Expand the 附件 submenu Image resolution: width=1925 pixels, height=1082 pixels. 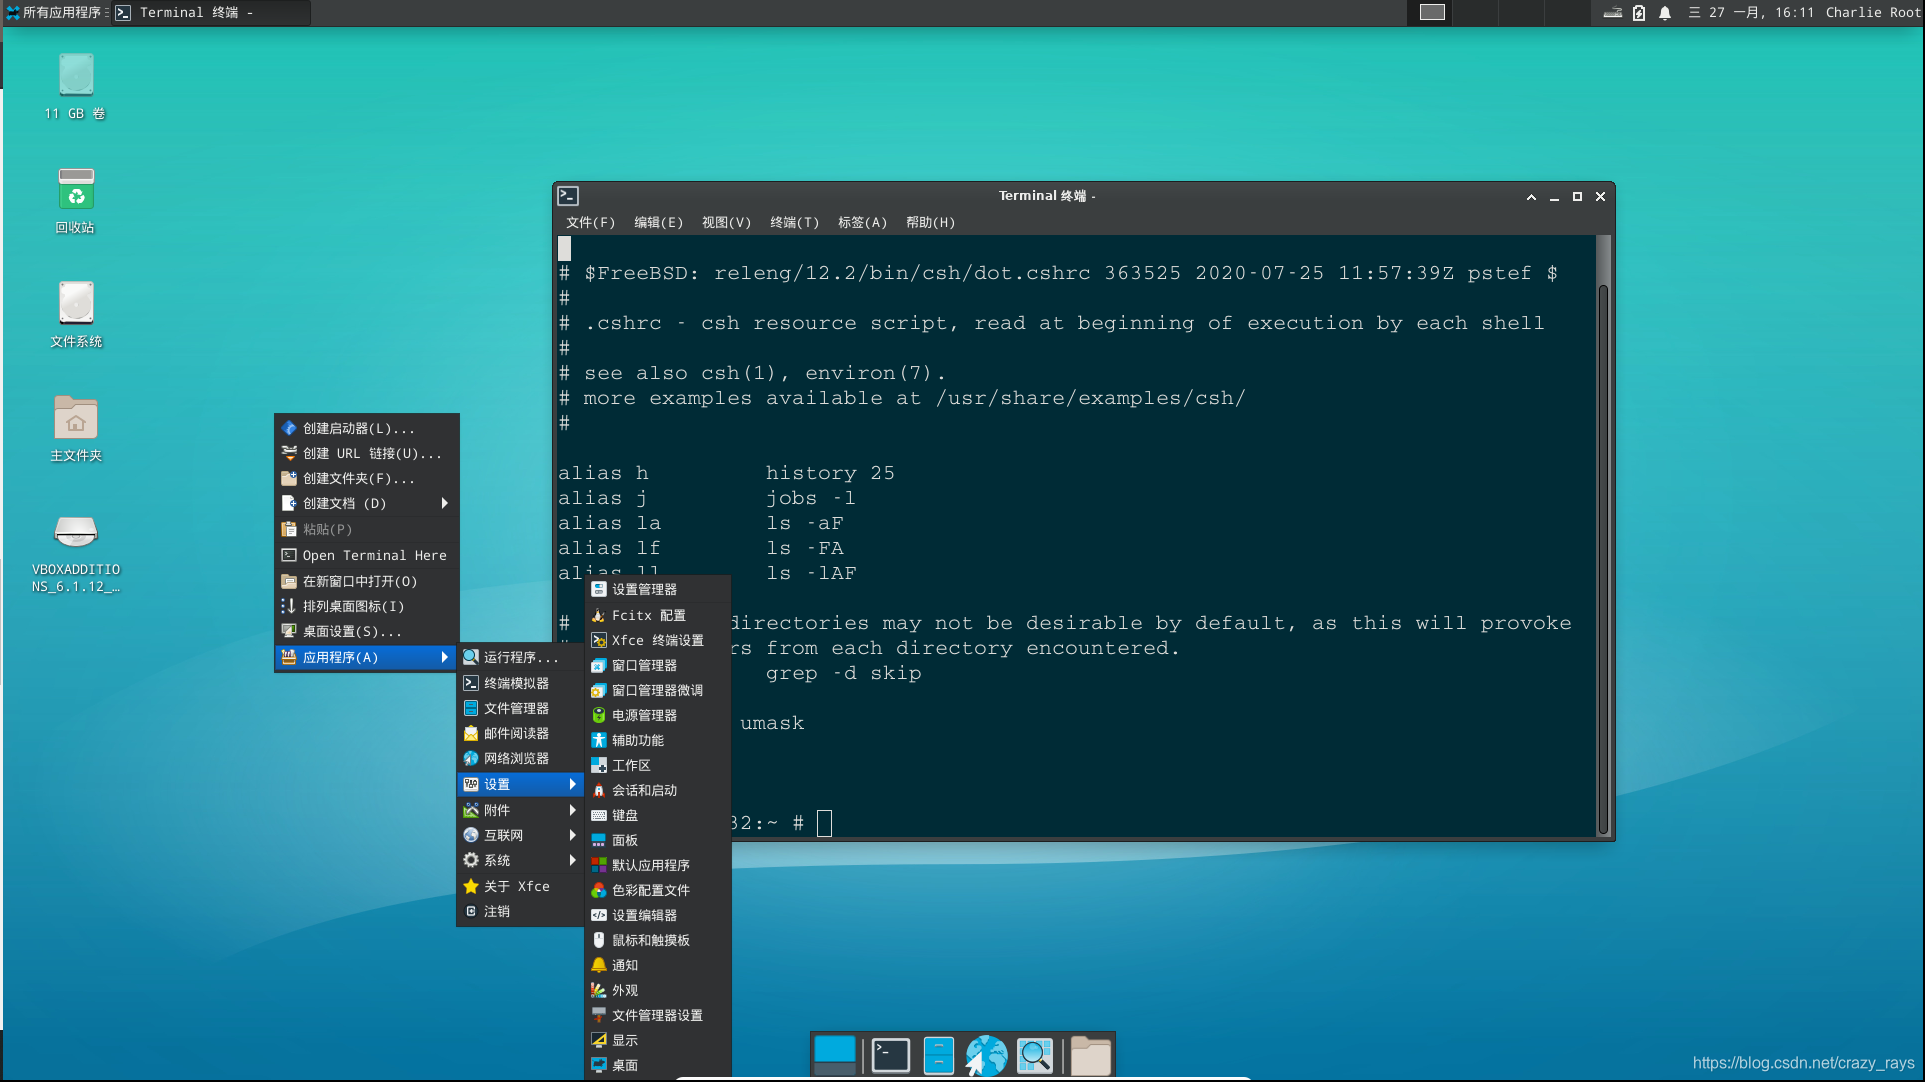521,810
